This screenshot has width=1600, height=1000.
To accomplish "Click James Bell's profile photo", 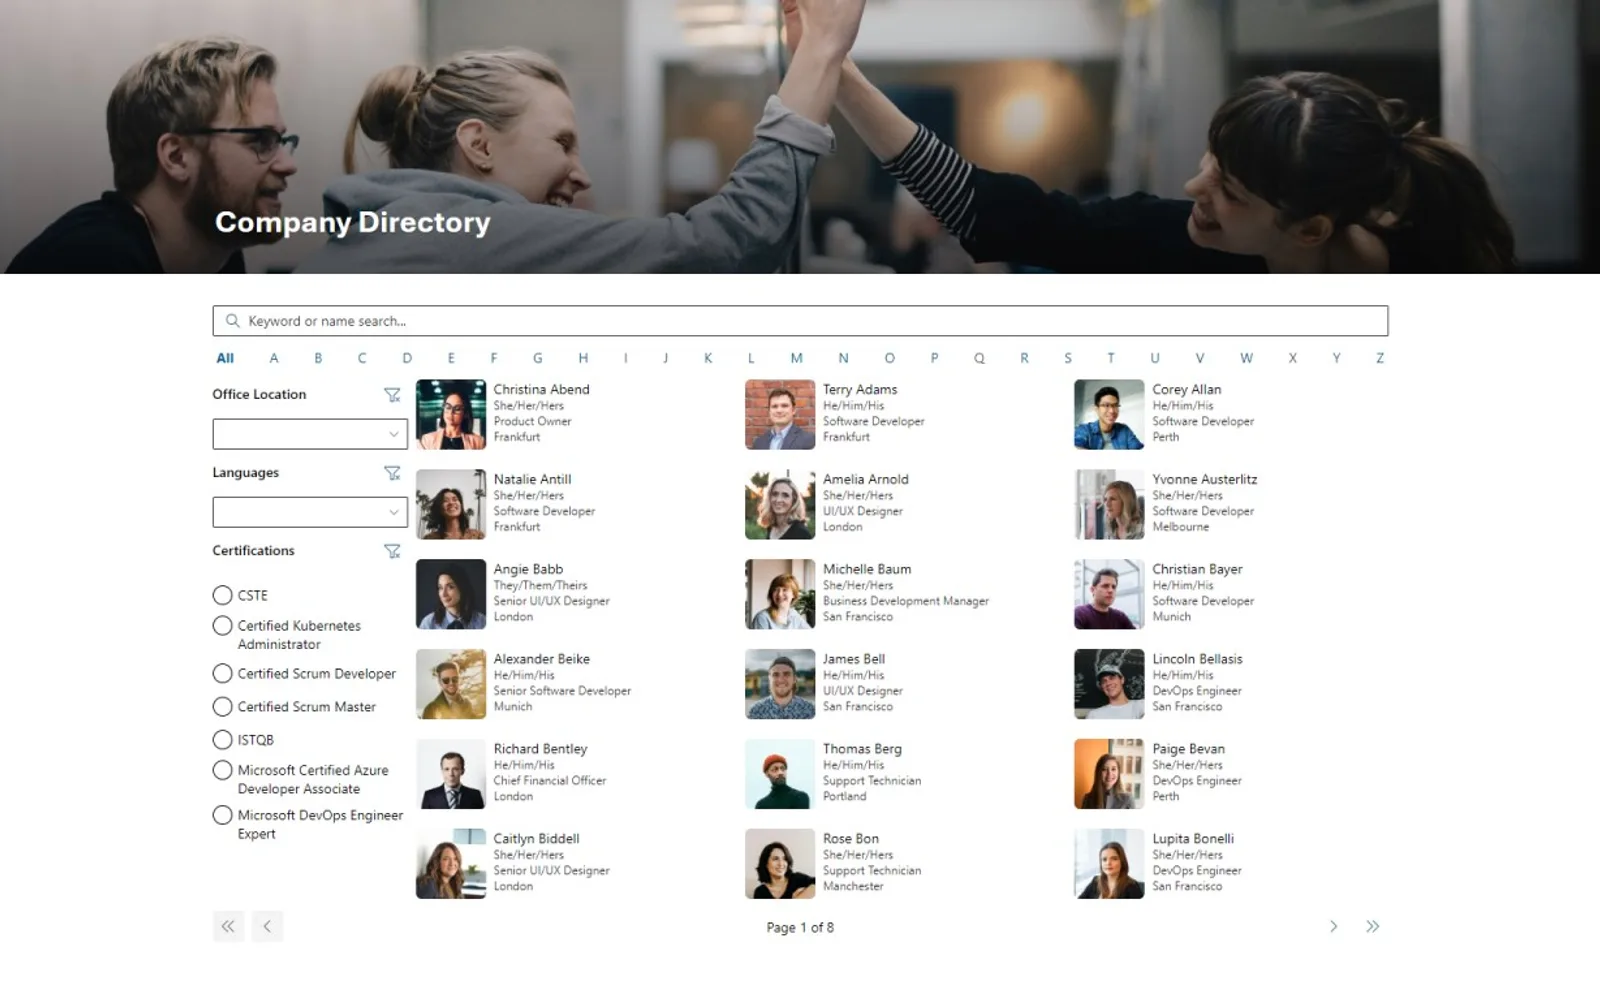I will click(x=780, y=684).
